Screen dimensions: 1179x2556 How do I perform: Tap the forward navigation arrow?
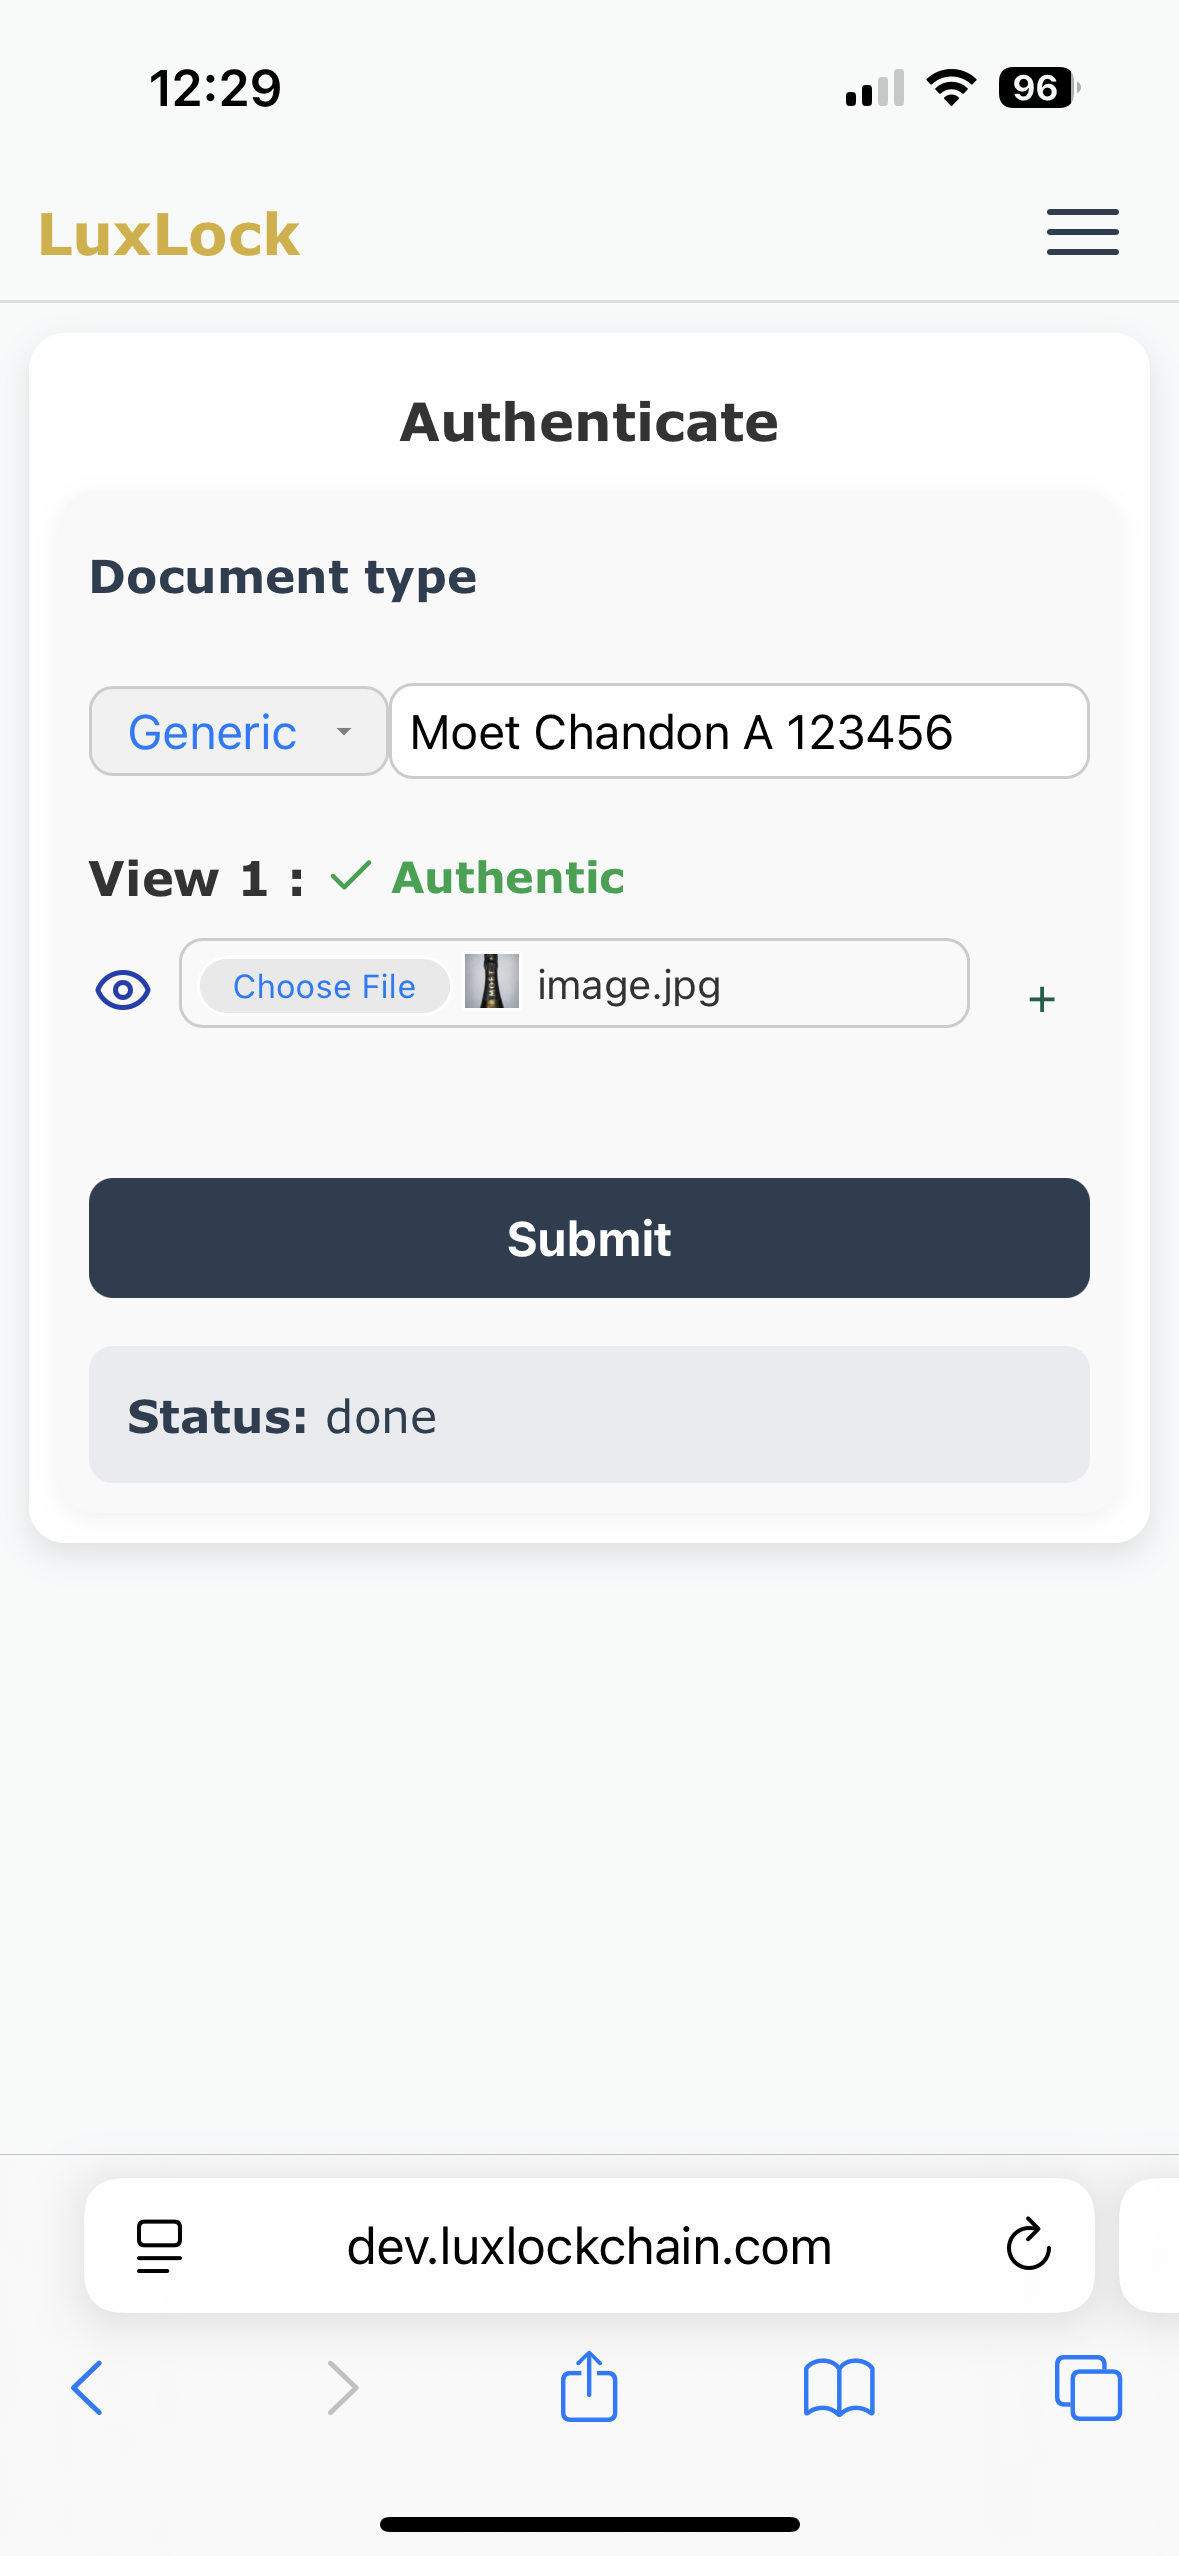[x=342, y=2388]
